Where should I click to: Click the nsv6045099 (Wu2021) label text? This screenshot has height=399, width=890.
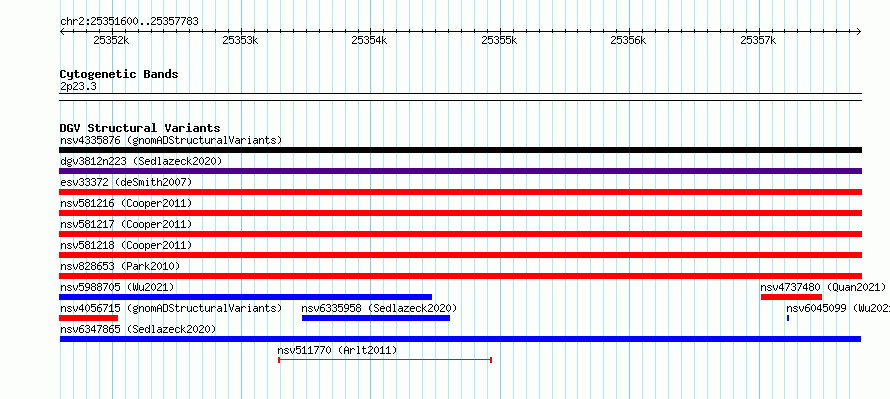[x=838, y=308]
